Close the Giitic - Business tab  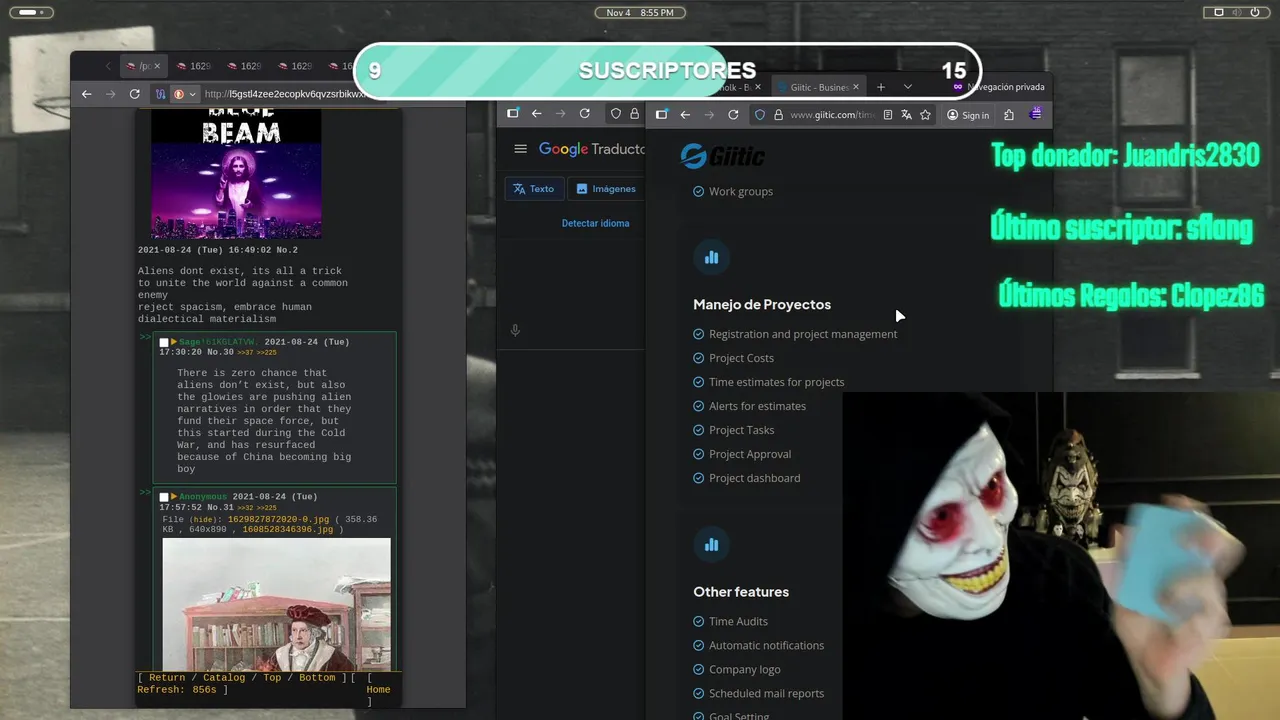pos(856,87)
